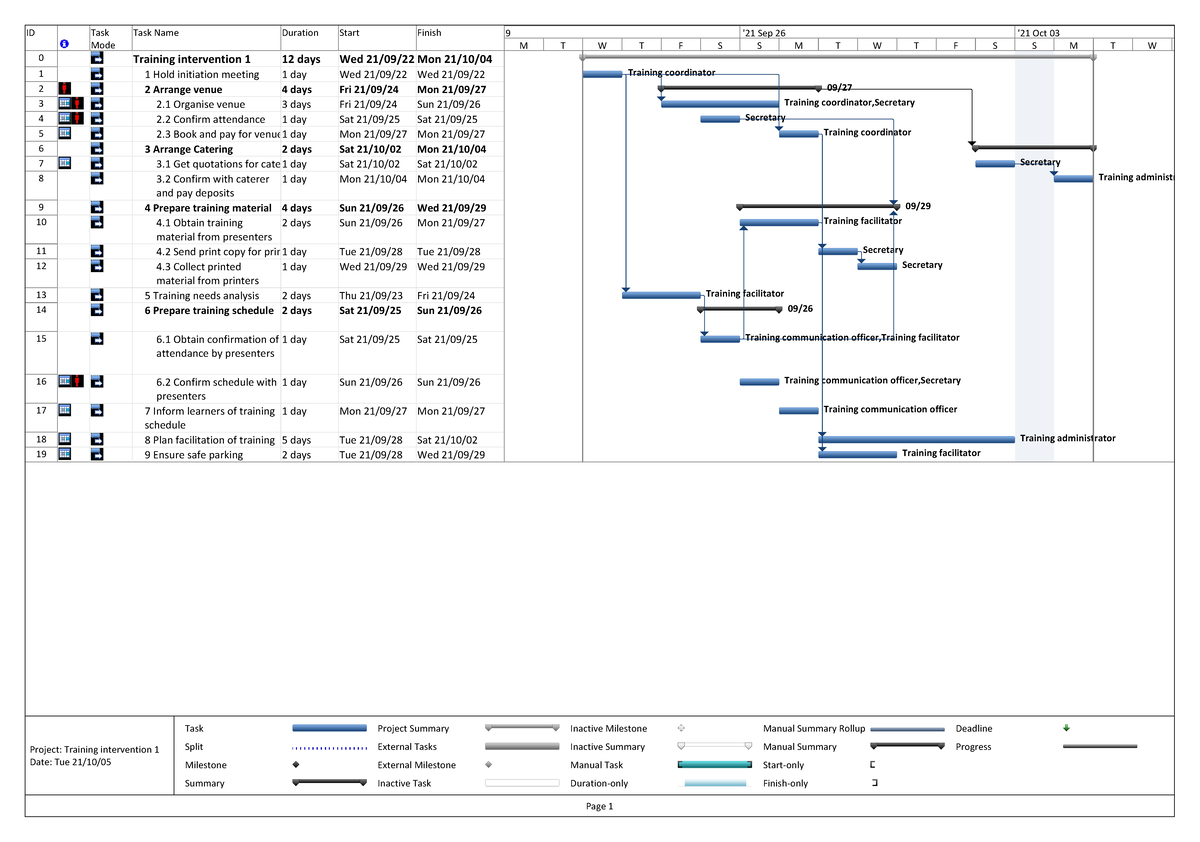Click the Task Mode icon for 9 Ensure safe parking
This screenshot has height=842, width=1200.
(x=97, y=454)
